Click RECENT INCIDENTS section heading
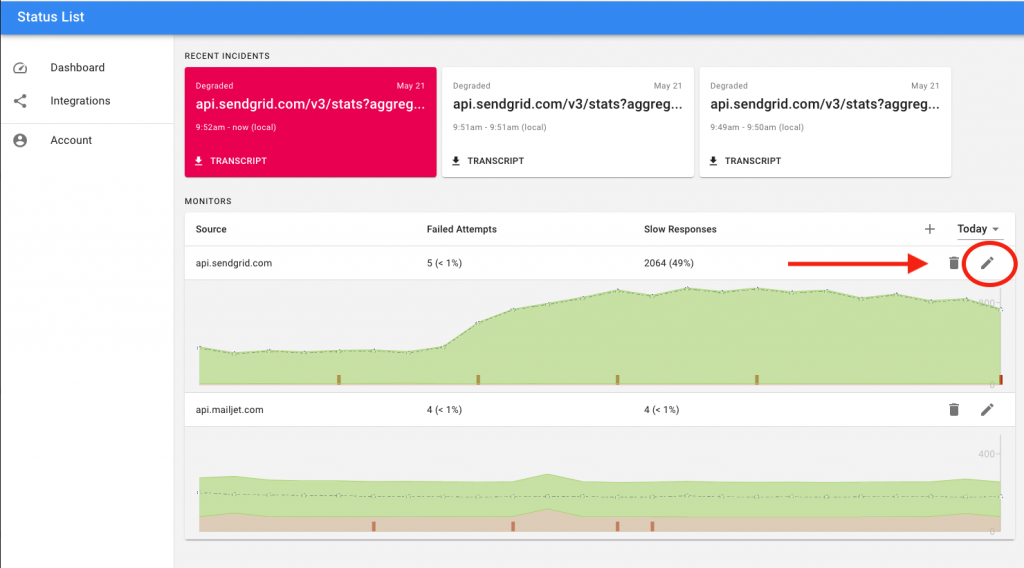Screen dimensions: 1024x568 tap(227, 56)
